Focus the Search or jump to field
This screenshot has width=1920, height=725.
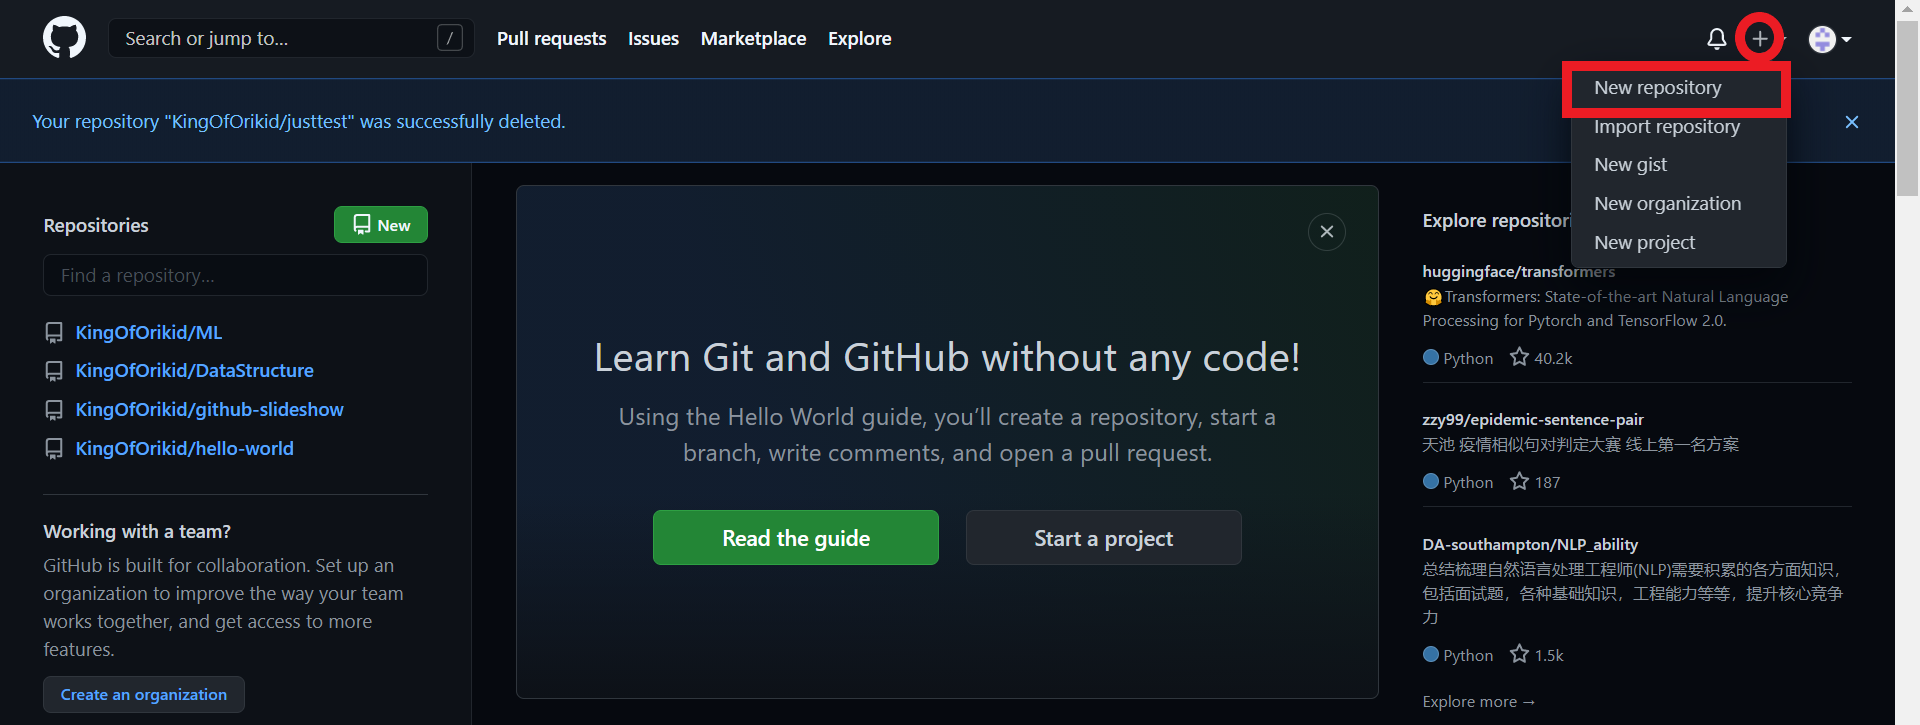[291, 38]
